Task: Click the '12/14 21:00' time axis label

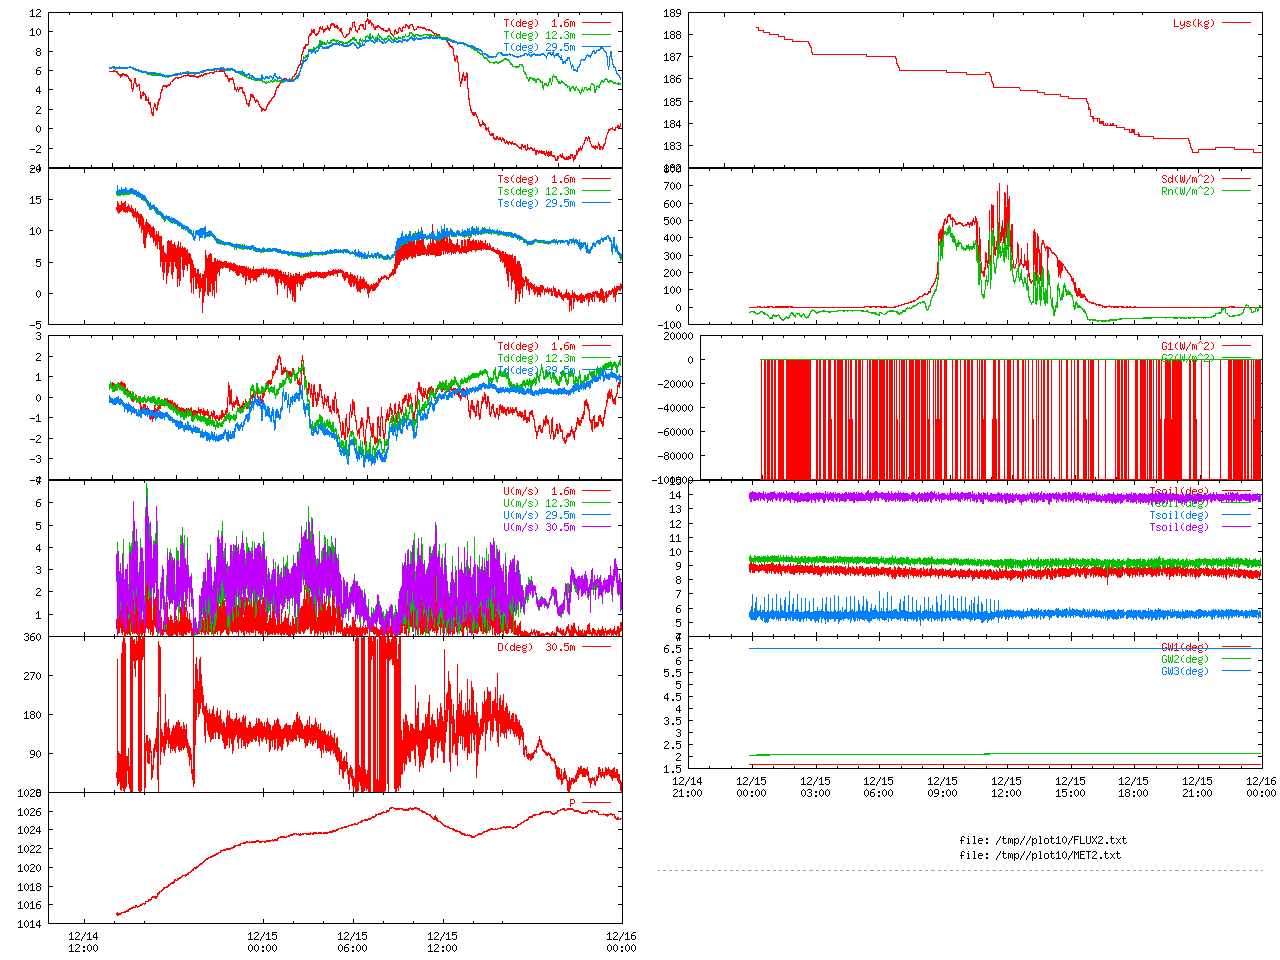Action: click(x=687, y=787)
